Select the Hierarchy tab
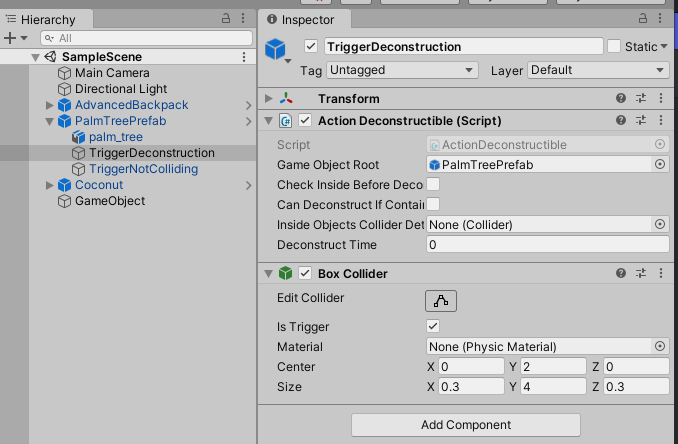The image size is (678, 444). click(45, 19)
